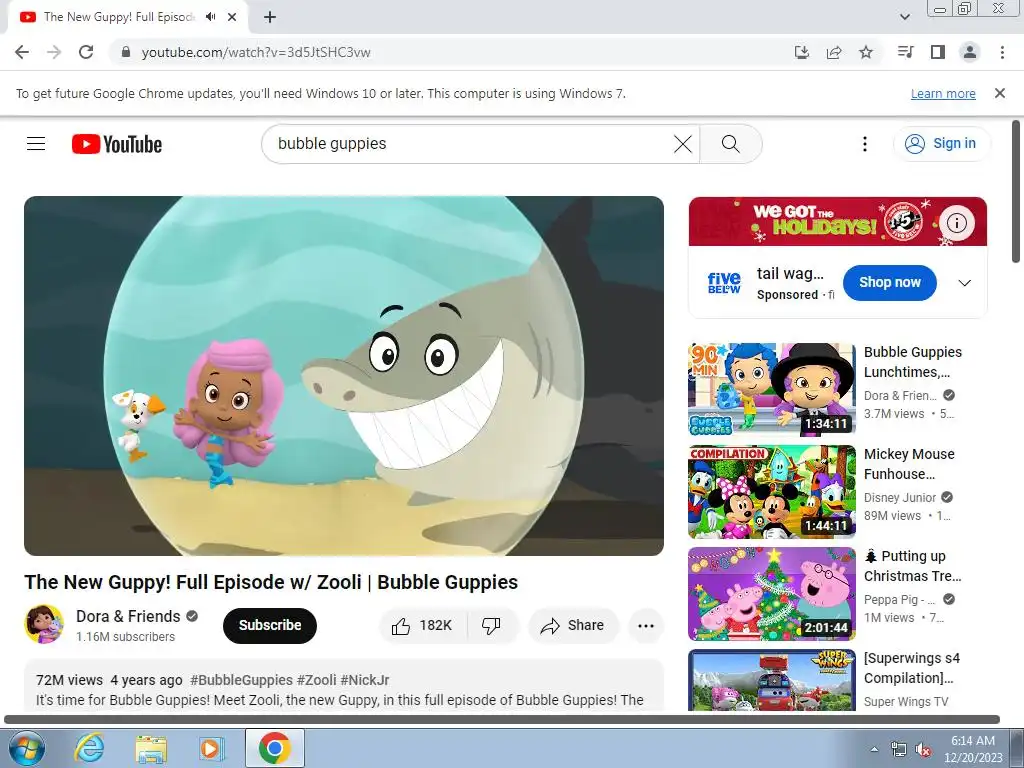Mute tab via speaker icon on tab
1024x768 pixels.
point(210,17)
